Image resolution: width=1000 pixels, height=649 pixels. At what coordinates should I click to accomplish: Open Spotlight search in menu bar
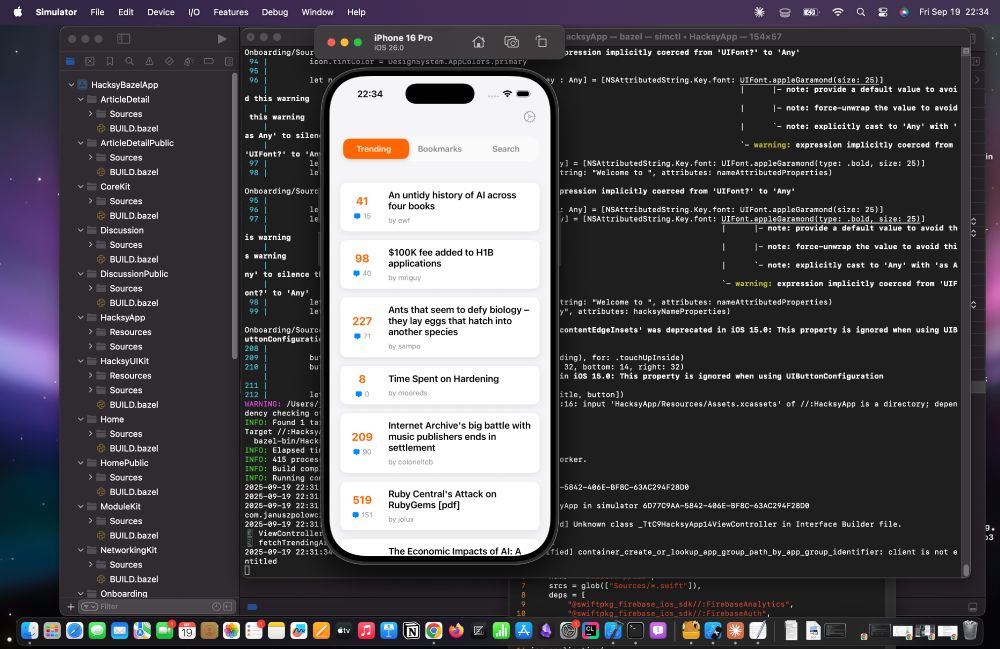861,12
